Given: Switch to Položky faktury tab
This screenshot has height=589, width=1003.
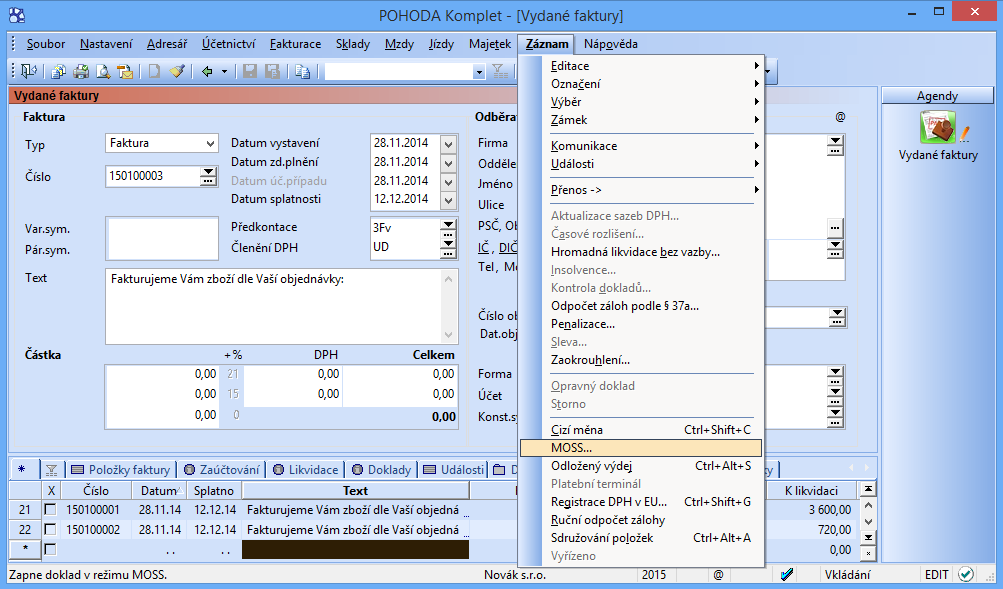Looking at the screenshot, I should [x=121, y=470].
